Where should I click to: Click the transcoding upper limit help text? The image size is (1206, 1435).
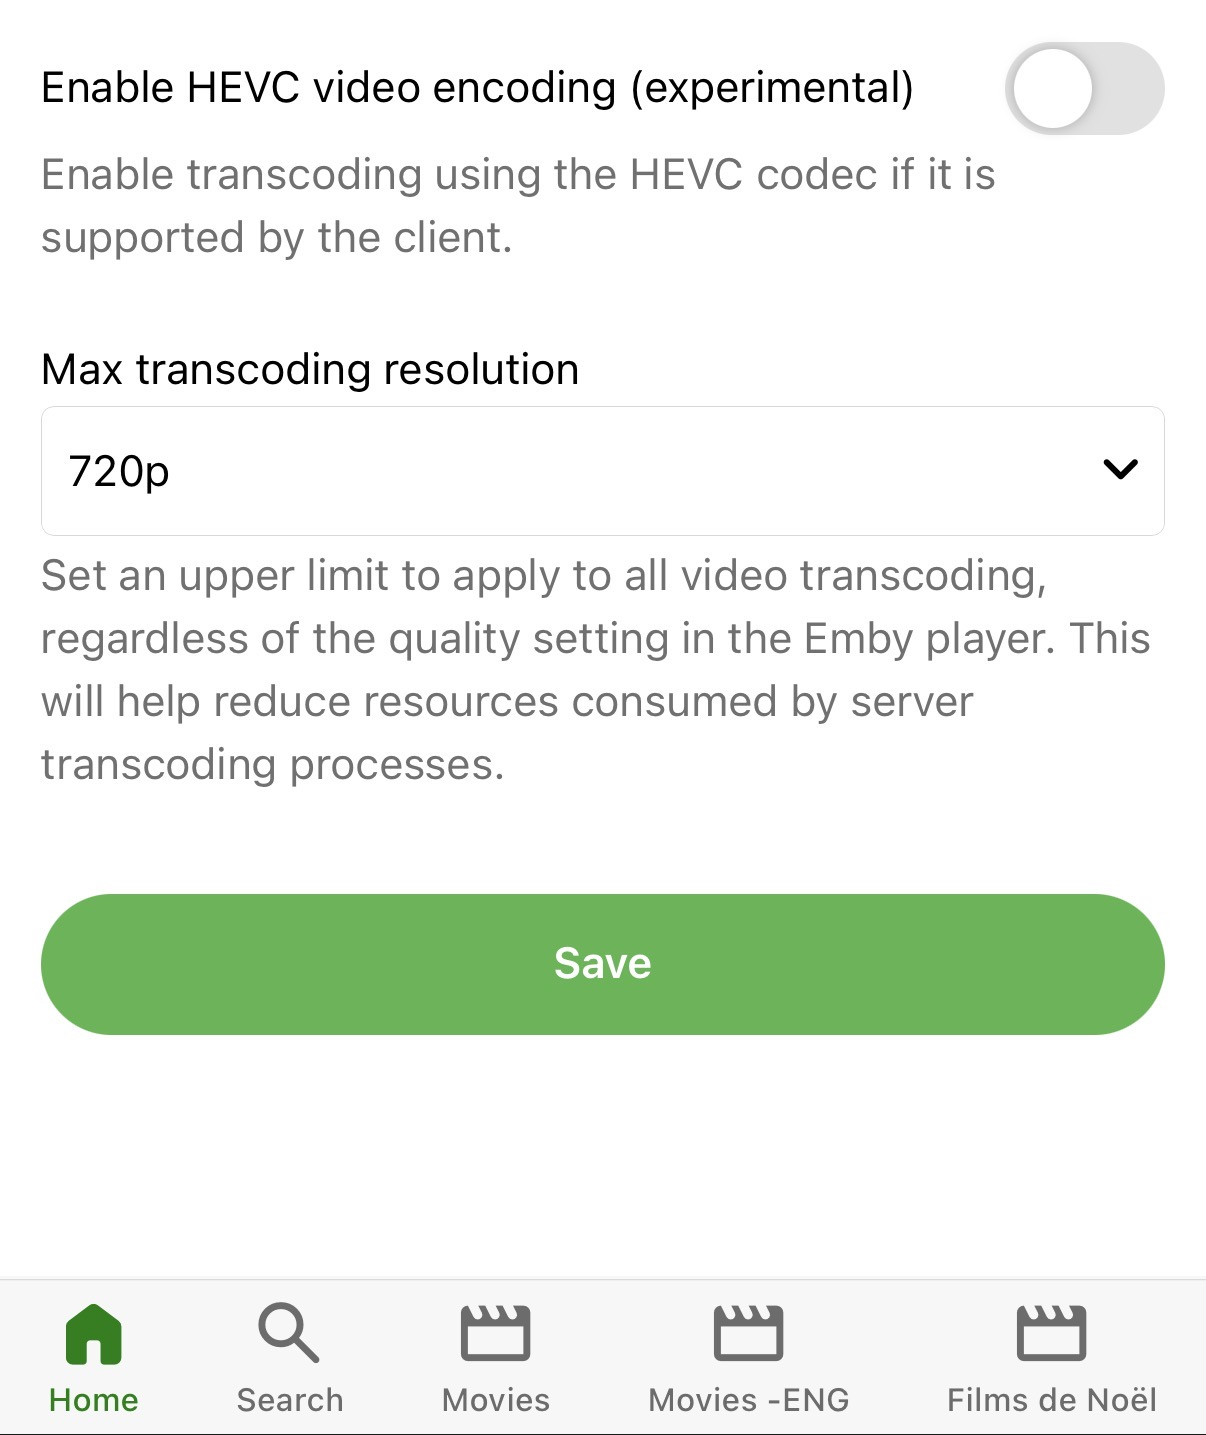point(596,670)
